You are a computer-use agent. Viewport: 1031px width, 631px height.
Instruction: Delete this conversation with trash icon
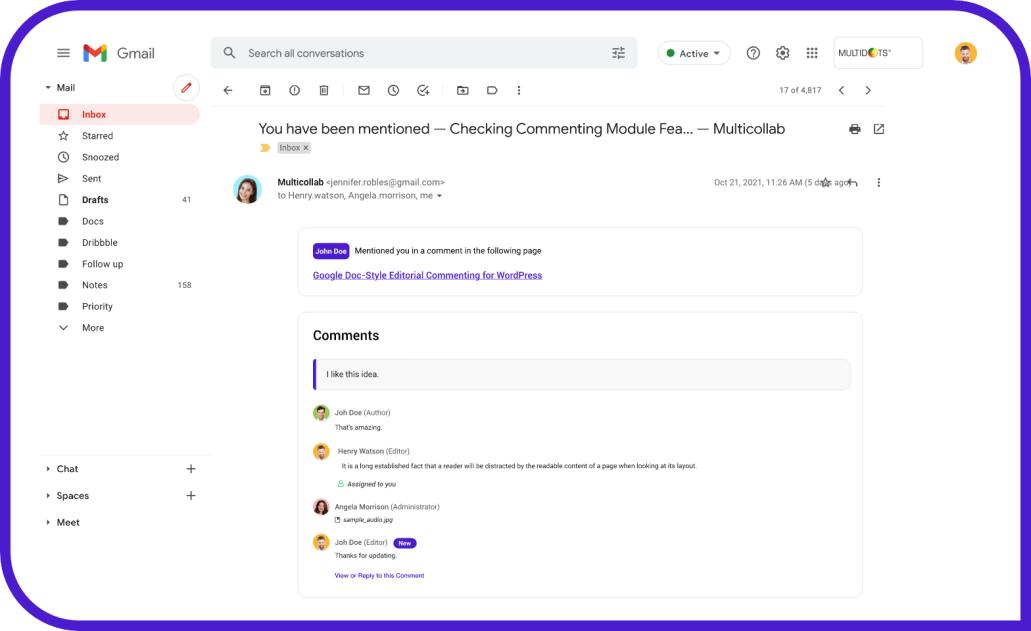[x=324, y=91]
